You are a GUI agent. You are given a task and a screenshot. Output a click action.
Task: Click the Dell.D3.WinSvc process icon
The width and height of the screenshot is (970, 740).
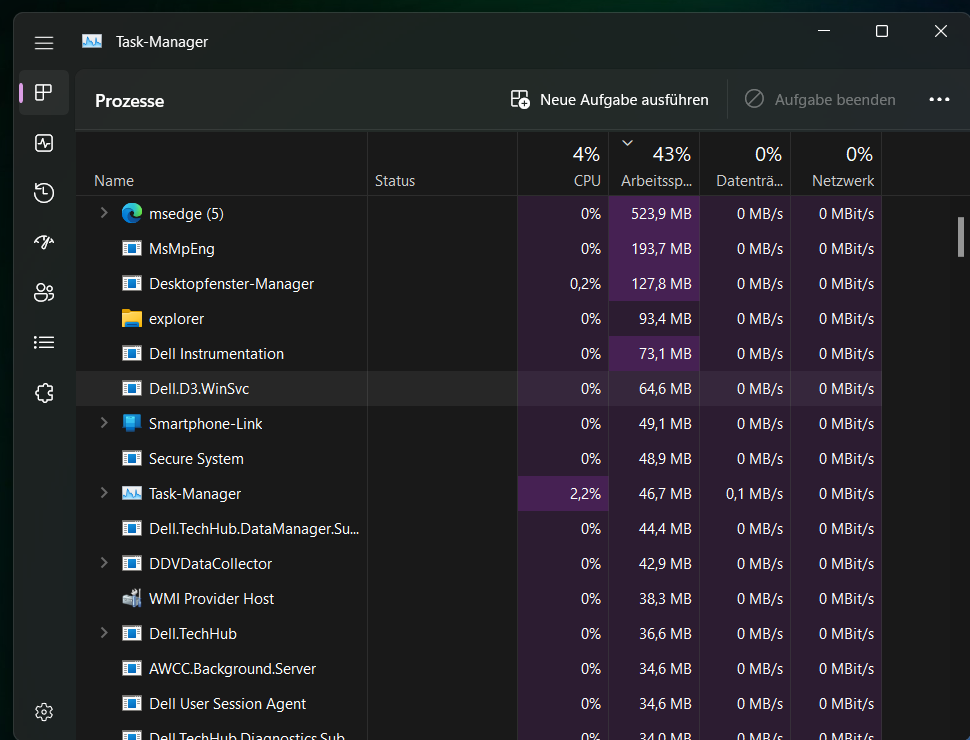[x=132, y=389]
